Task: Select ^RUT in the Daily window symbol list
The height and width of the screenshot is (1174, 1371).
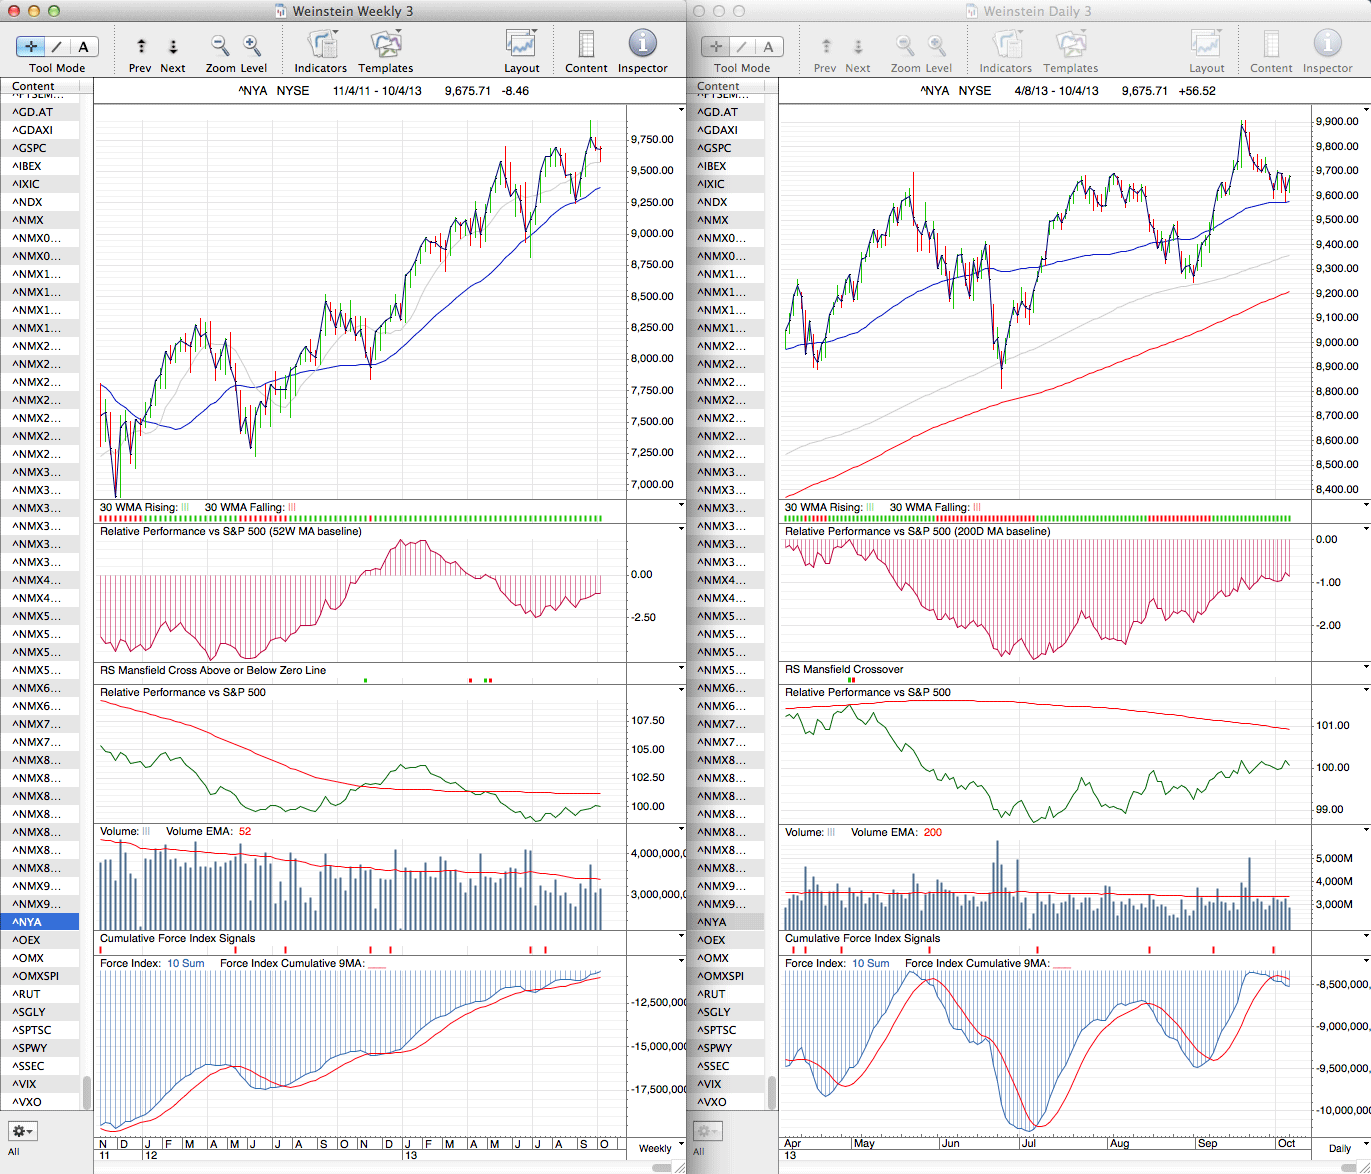Action: 713,994
